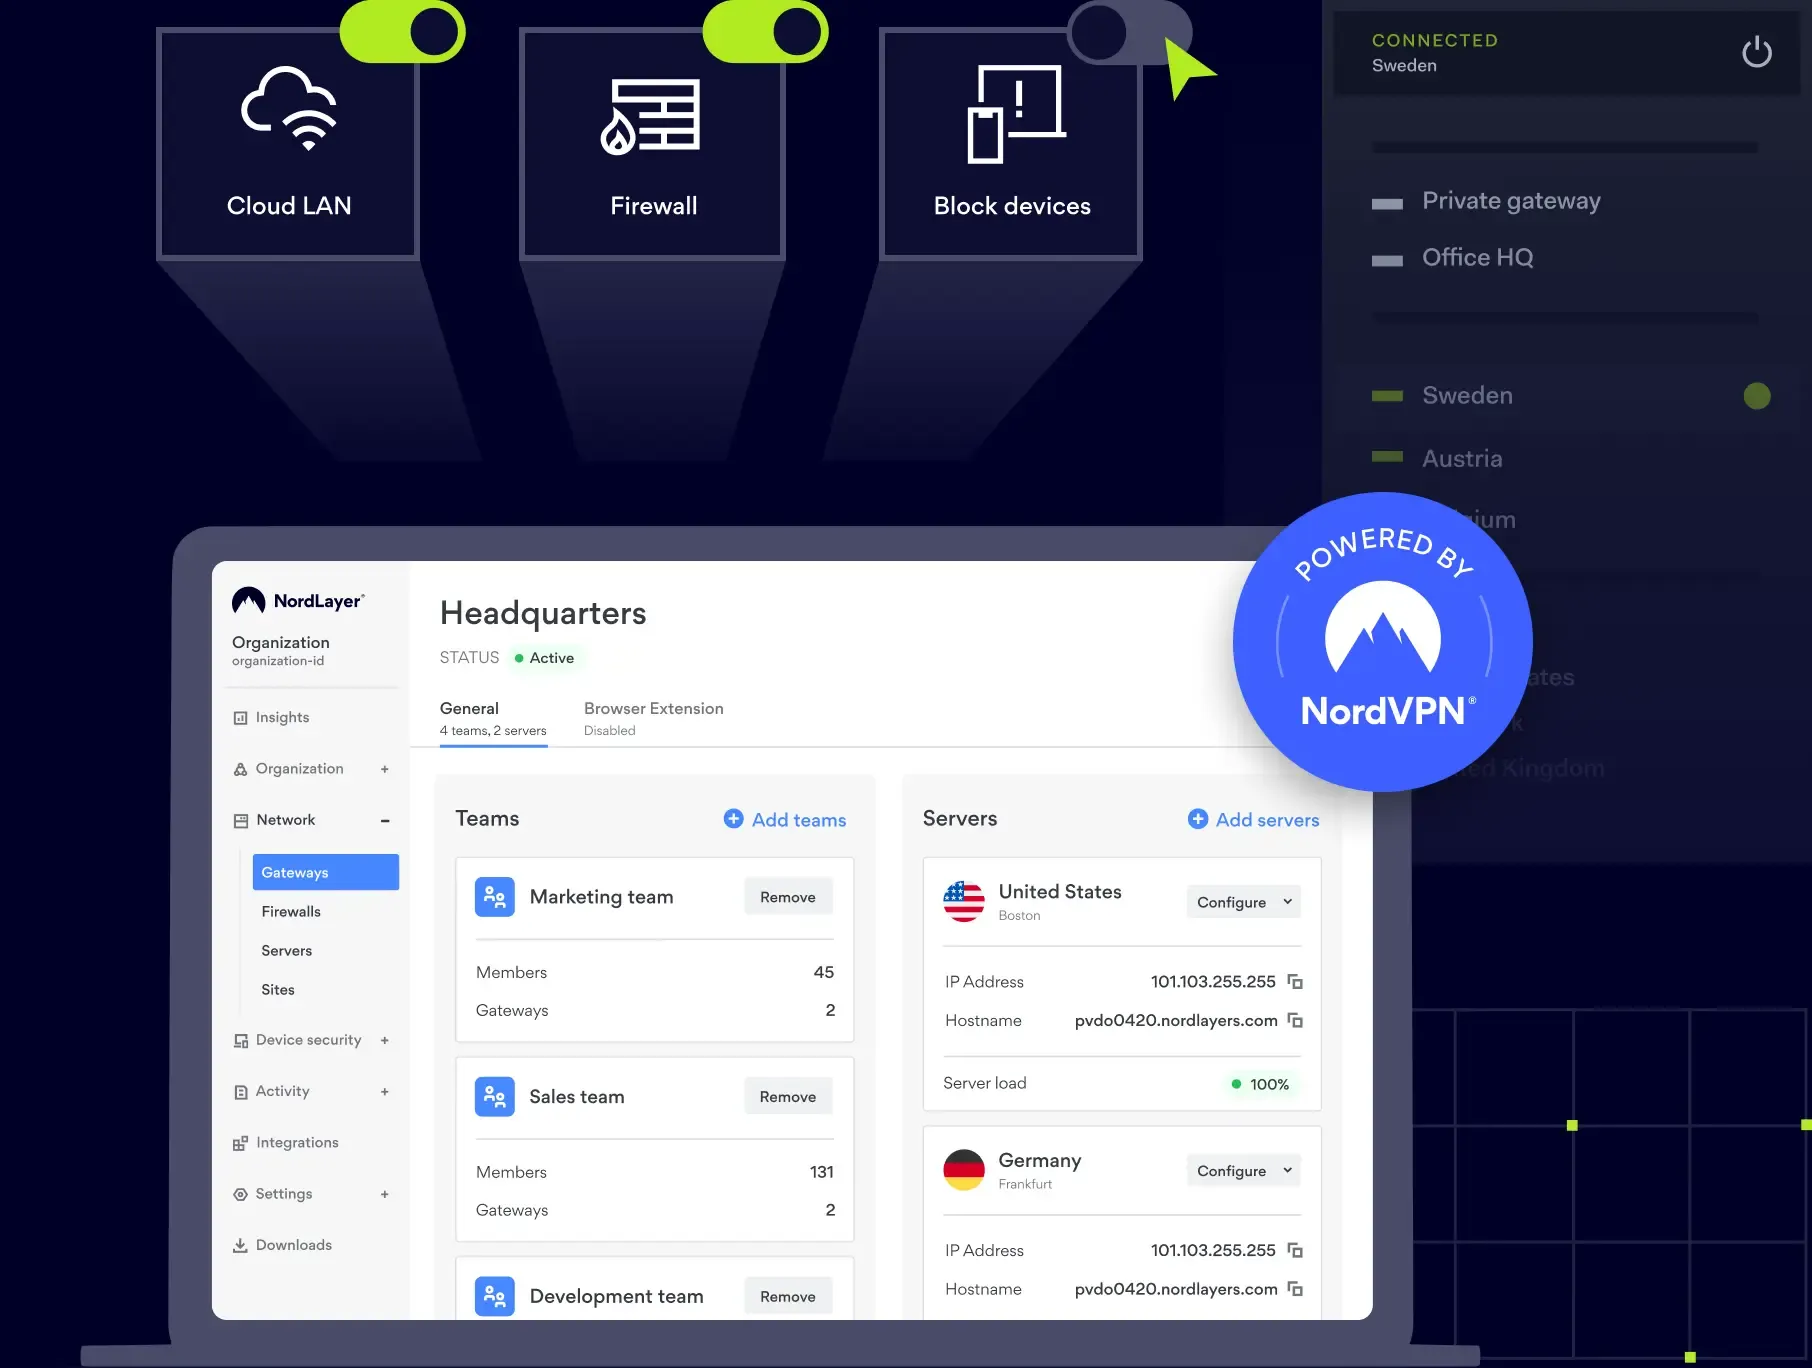Open Firewalls in the Network menu
This screenshot has height=1368, width=1812.
(291, 911)
